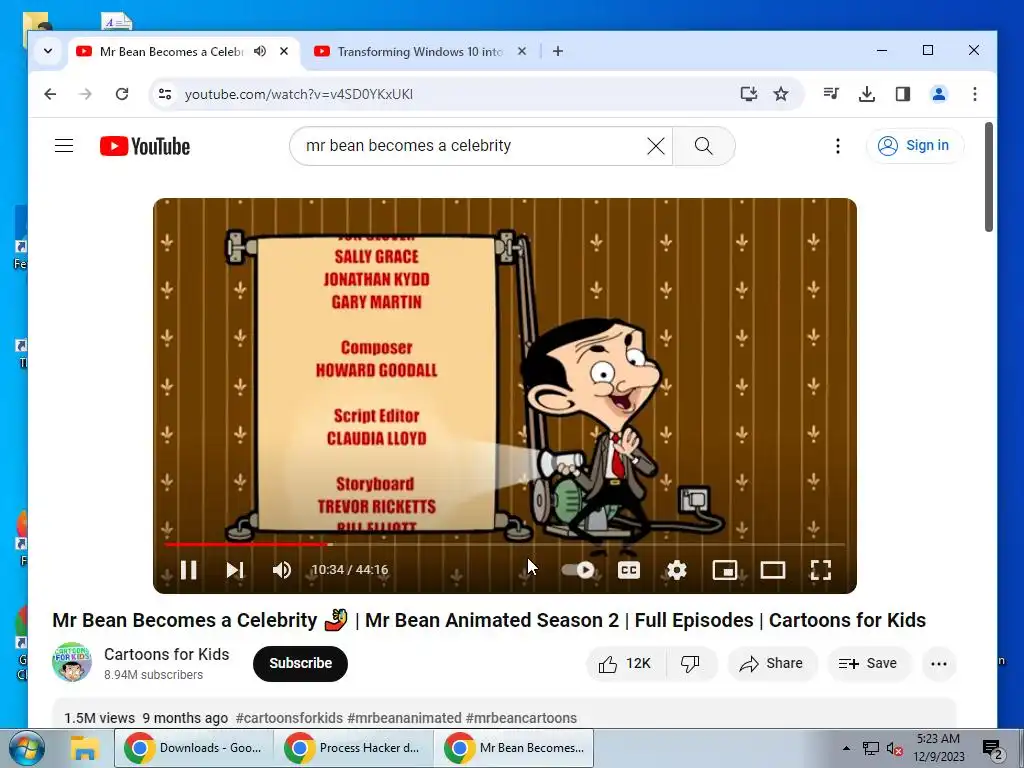Open the network tray icon
Image resolution: width=1024 pixels, height=768 pixels.
click(871, 748)
